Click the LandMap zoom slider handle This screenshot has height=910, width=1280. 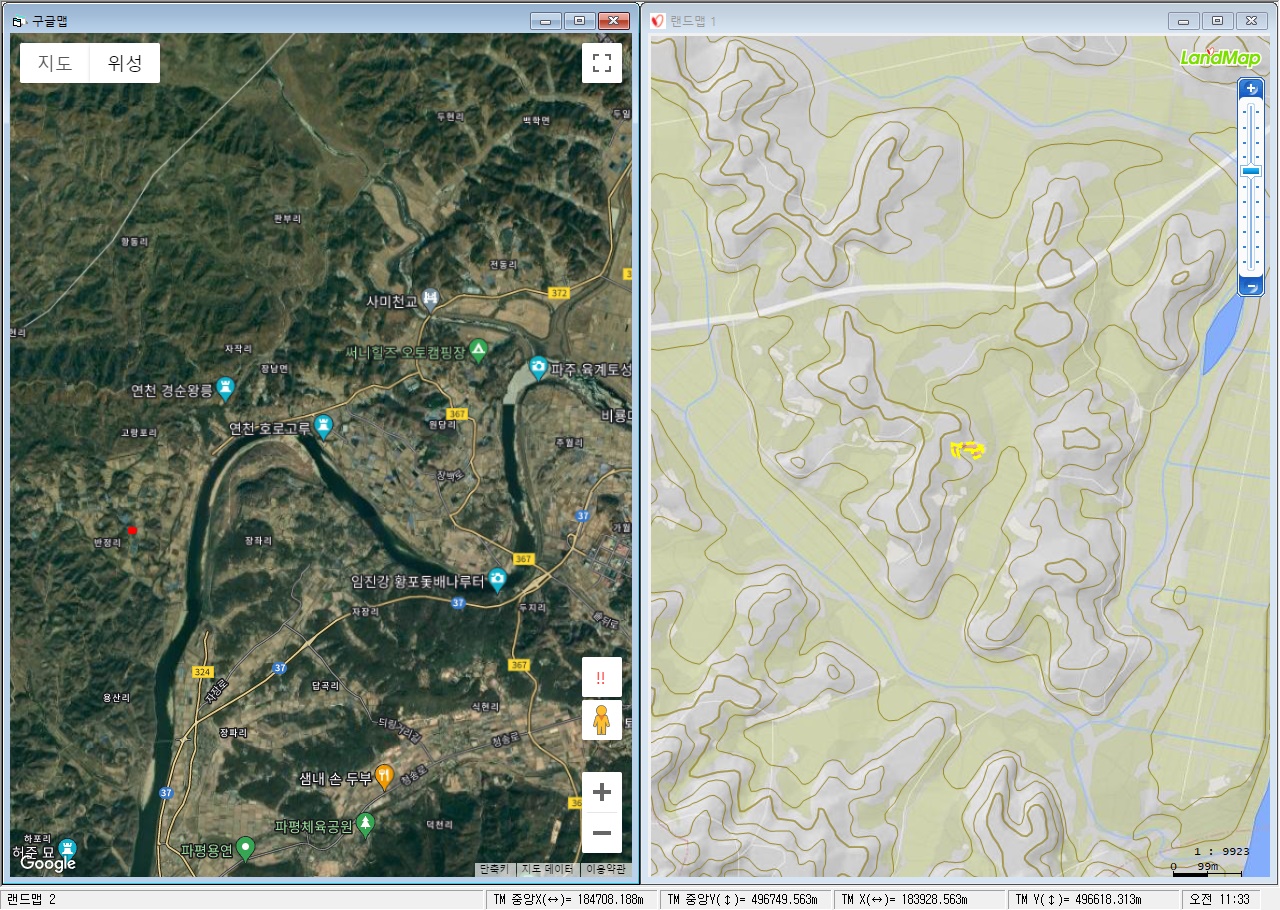(1251, 171)
